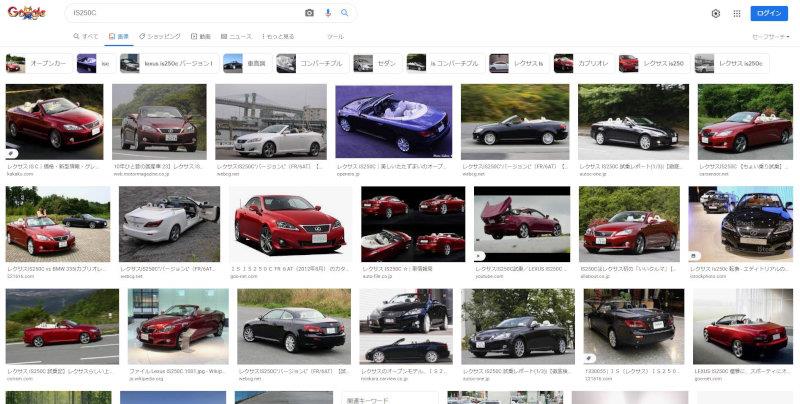Click the kakaku.com source link
This screenshot has height=404, width=800.
[20, 174]
